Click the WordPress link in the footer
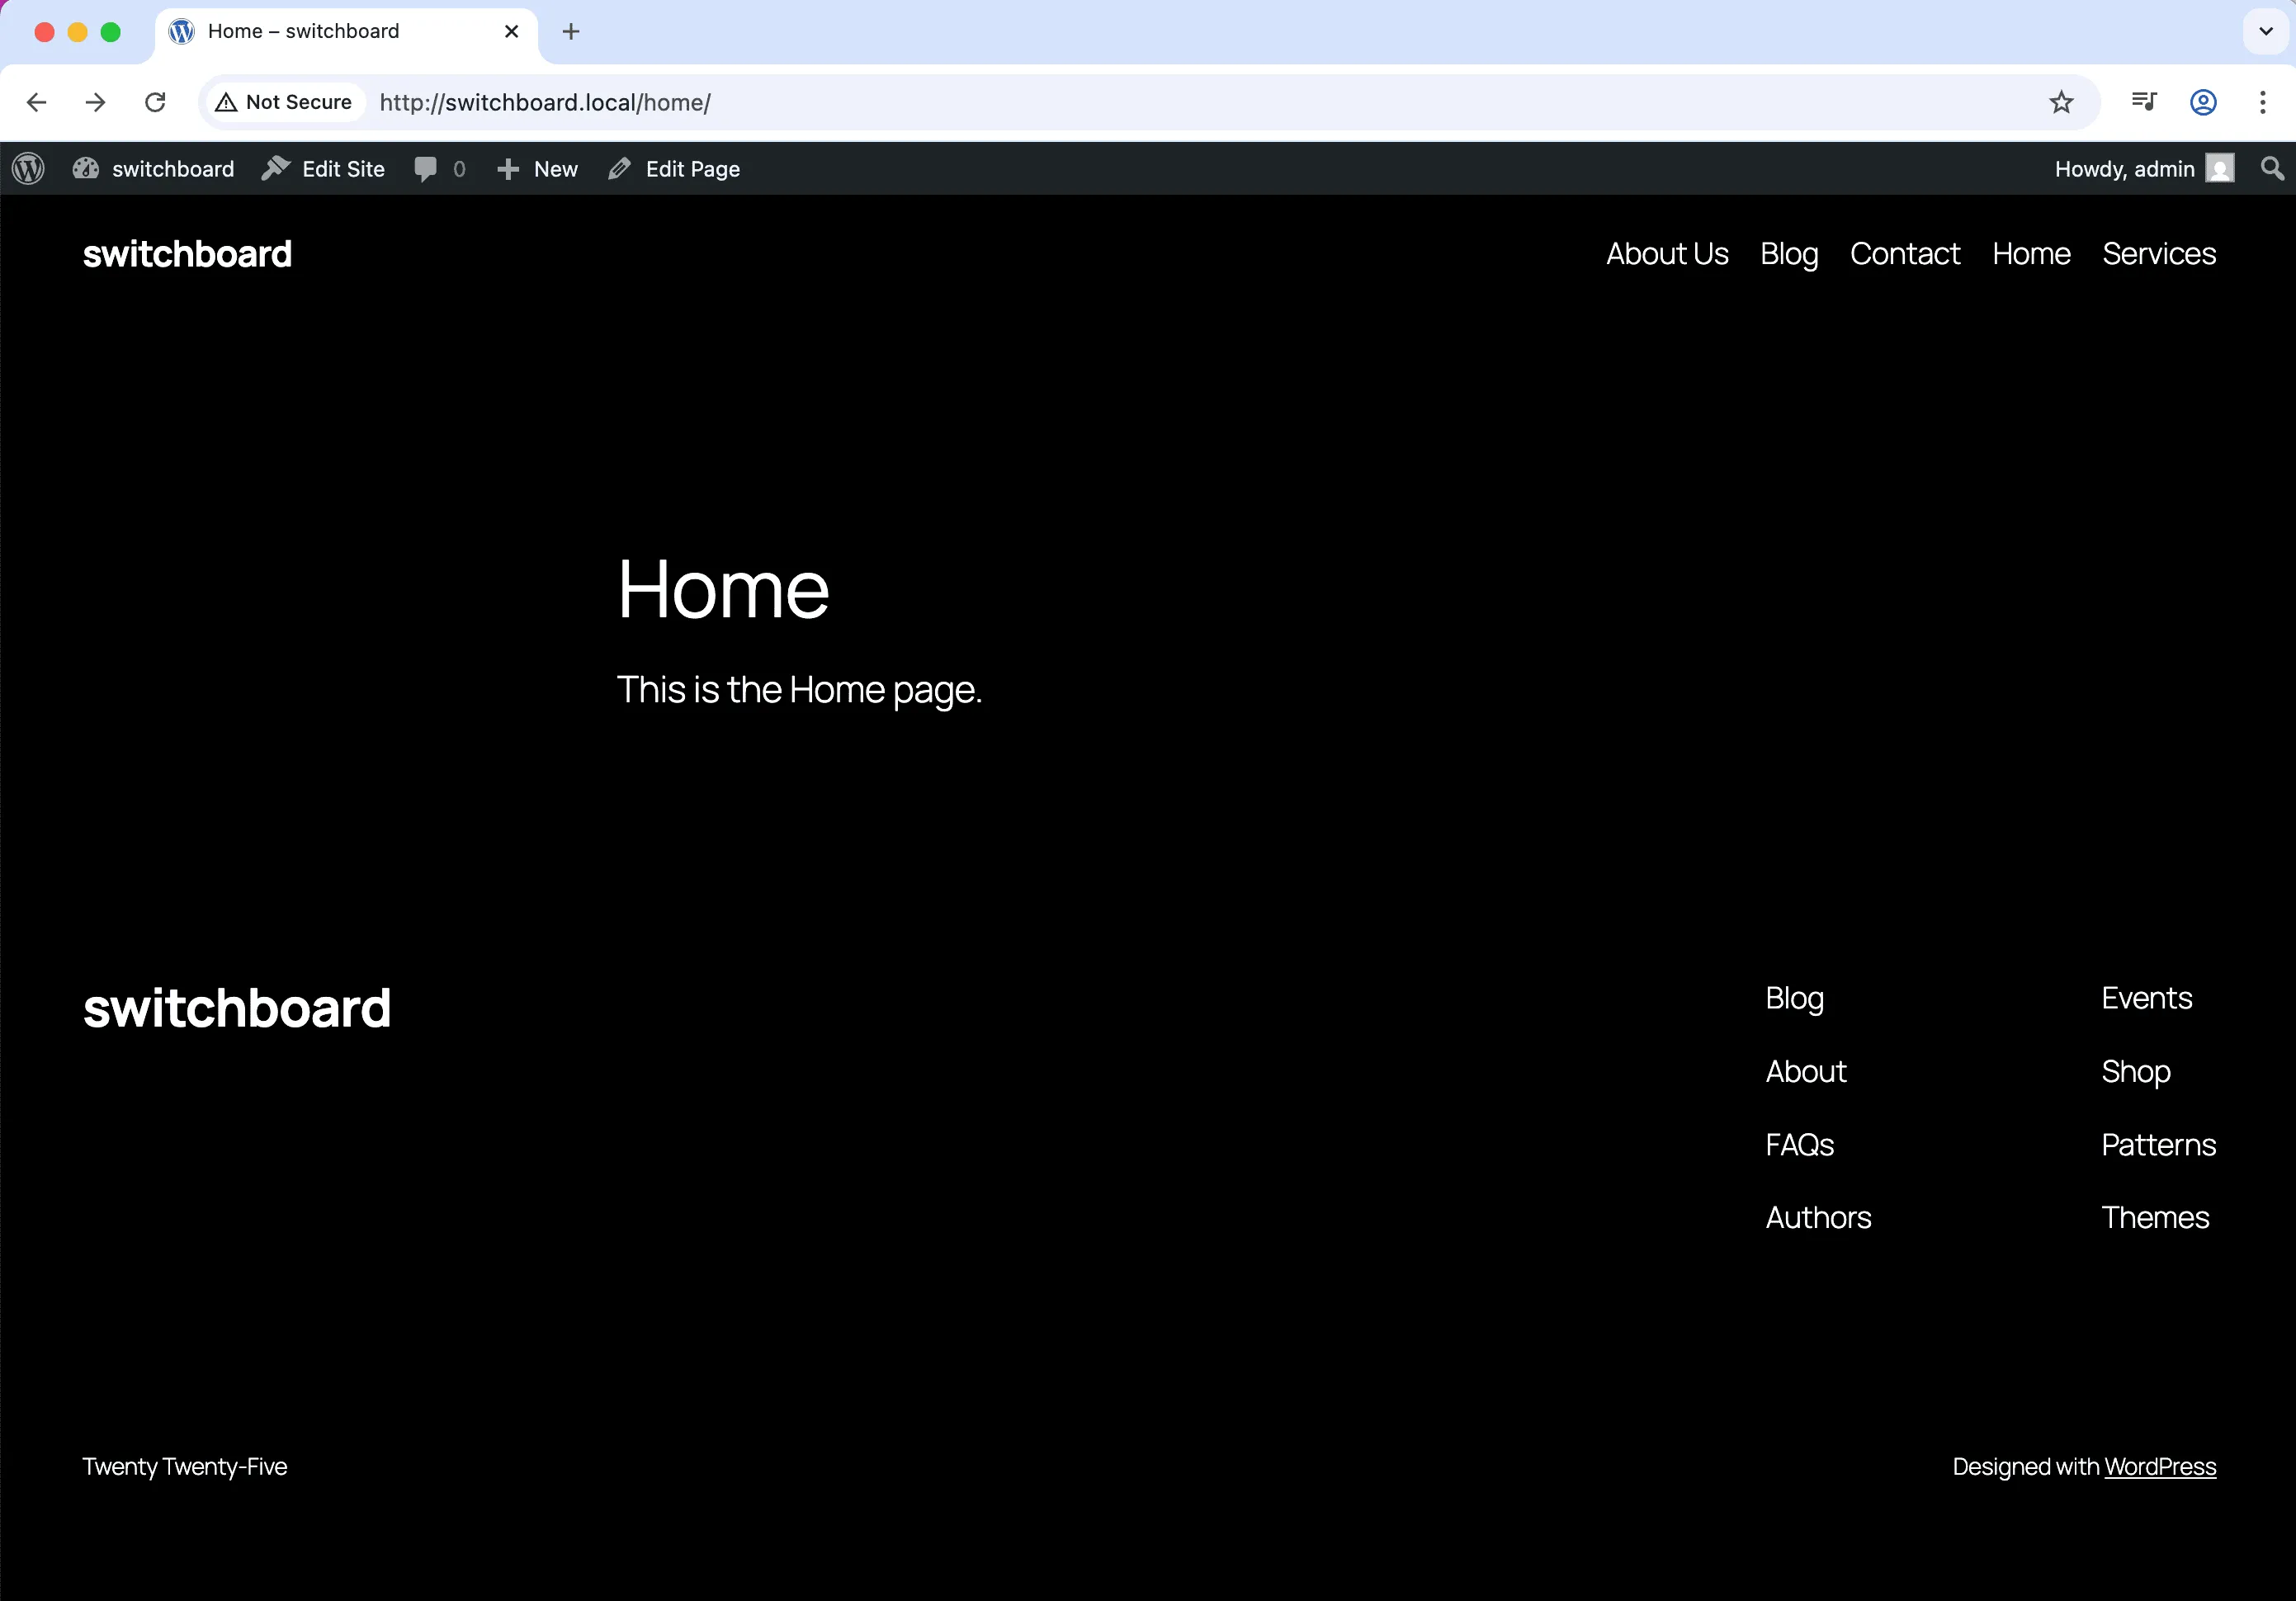 pyautogui.click(x=2159, y=1466)
